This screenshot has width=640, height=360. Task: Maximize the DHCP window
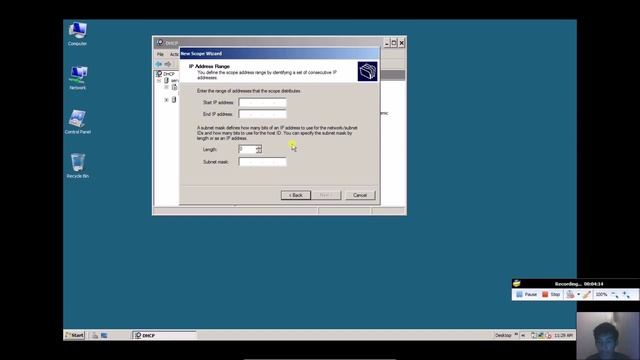tap(394, 43)
